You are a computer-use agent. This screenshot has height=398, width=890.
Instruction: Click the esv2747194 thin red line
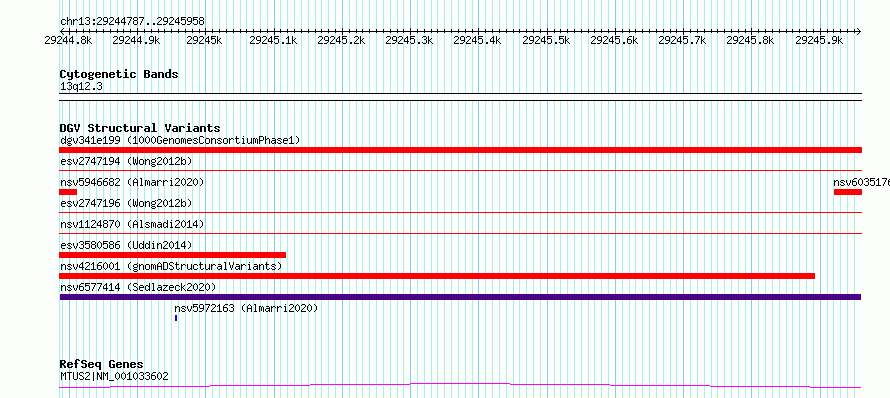(460, 170)
